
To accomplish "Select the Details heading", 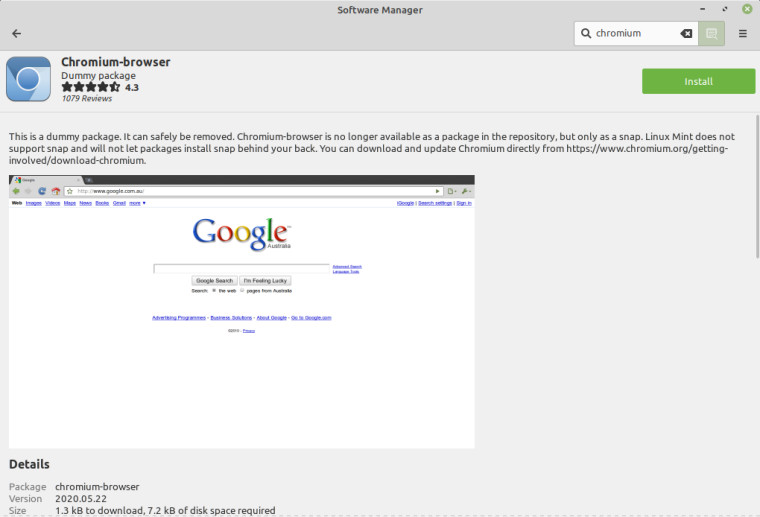I will [x=29, y=464].
